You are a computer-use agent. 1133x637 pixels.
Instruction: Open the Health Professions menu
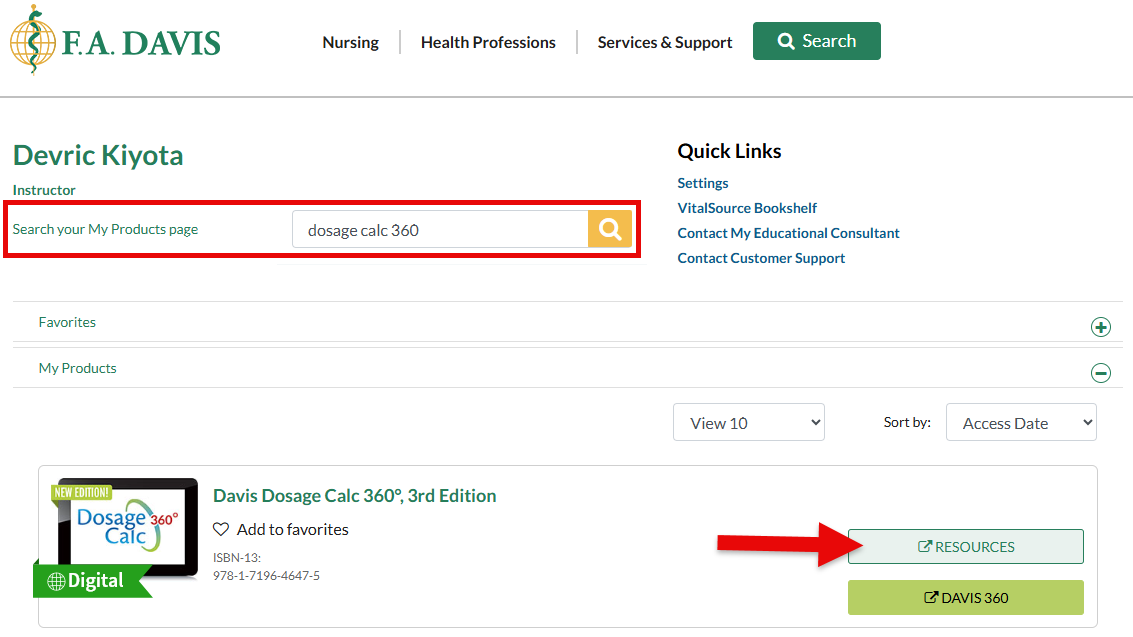488,42
